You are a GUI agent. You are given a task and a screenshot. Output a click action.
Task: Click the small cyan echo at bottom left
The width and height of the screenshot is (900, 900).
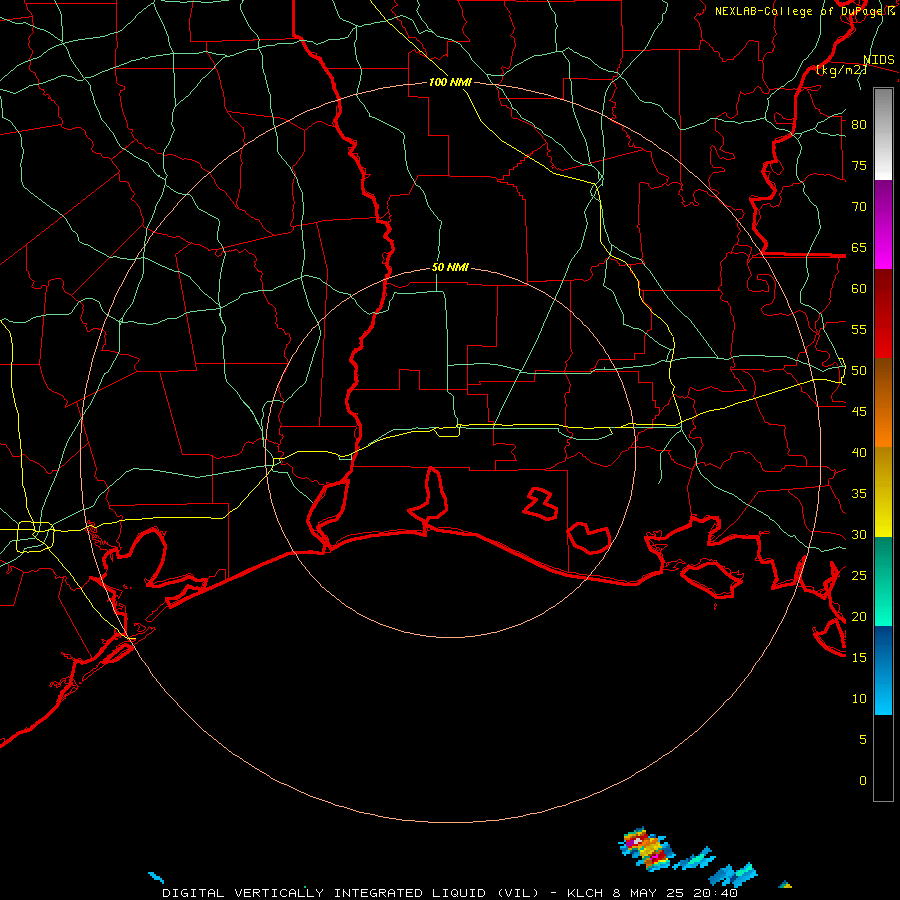156,877
